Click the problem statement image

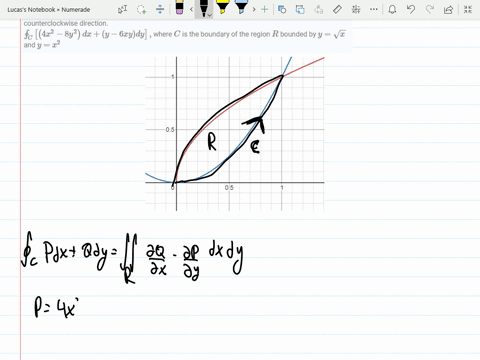pos(186,36)
